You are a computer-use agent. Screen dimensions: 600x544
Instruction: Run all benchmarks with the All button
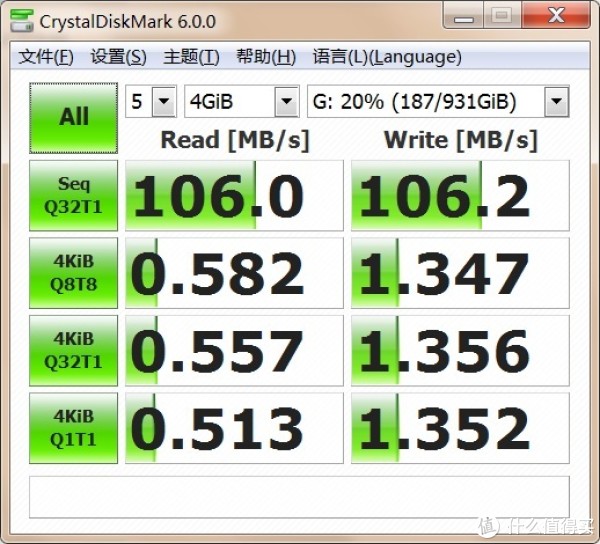[x=73, y=118]
